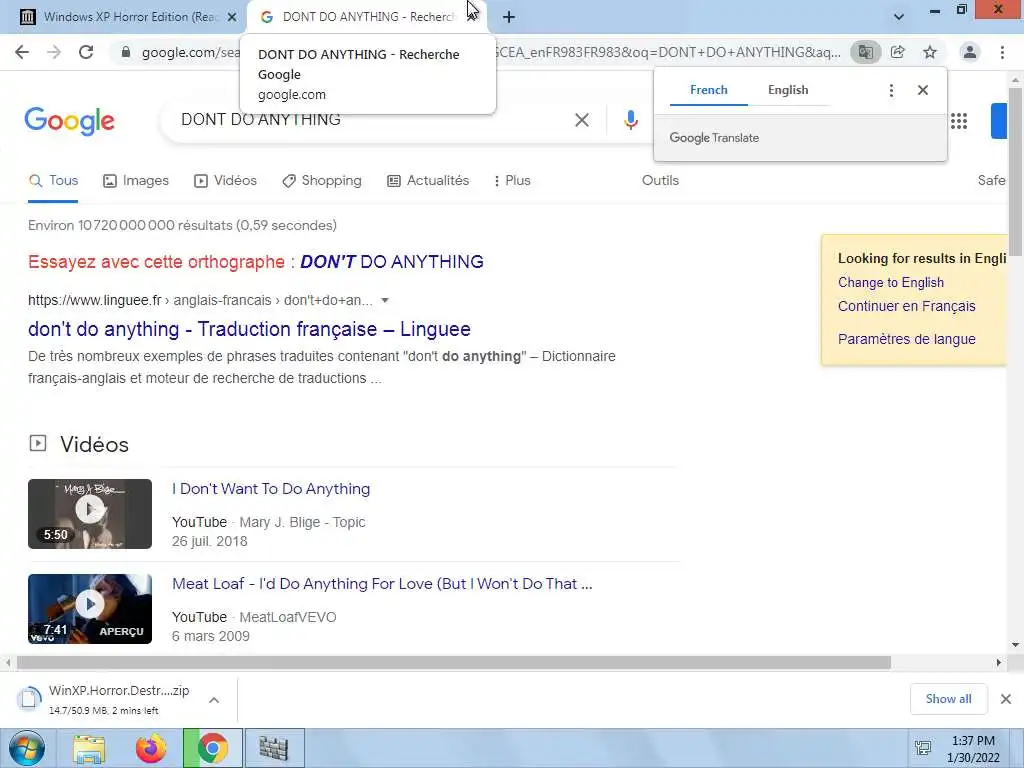Open the firewall brick-wall taskbar app
The width and height of the screenshot is (1024, 768).
coord(274,748)
